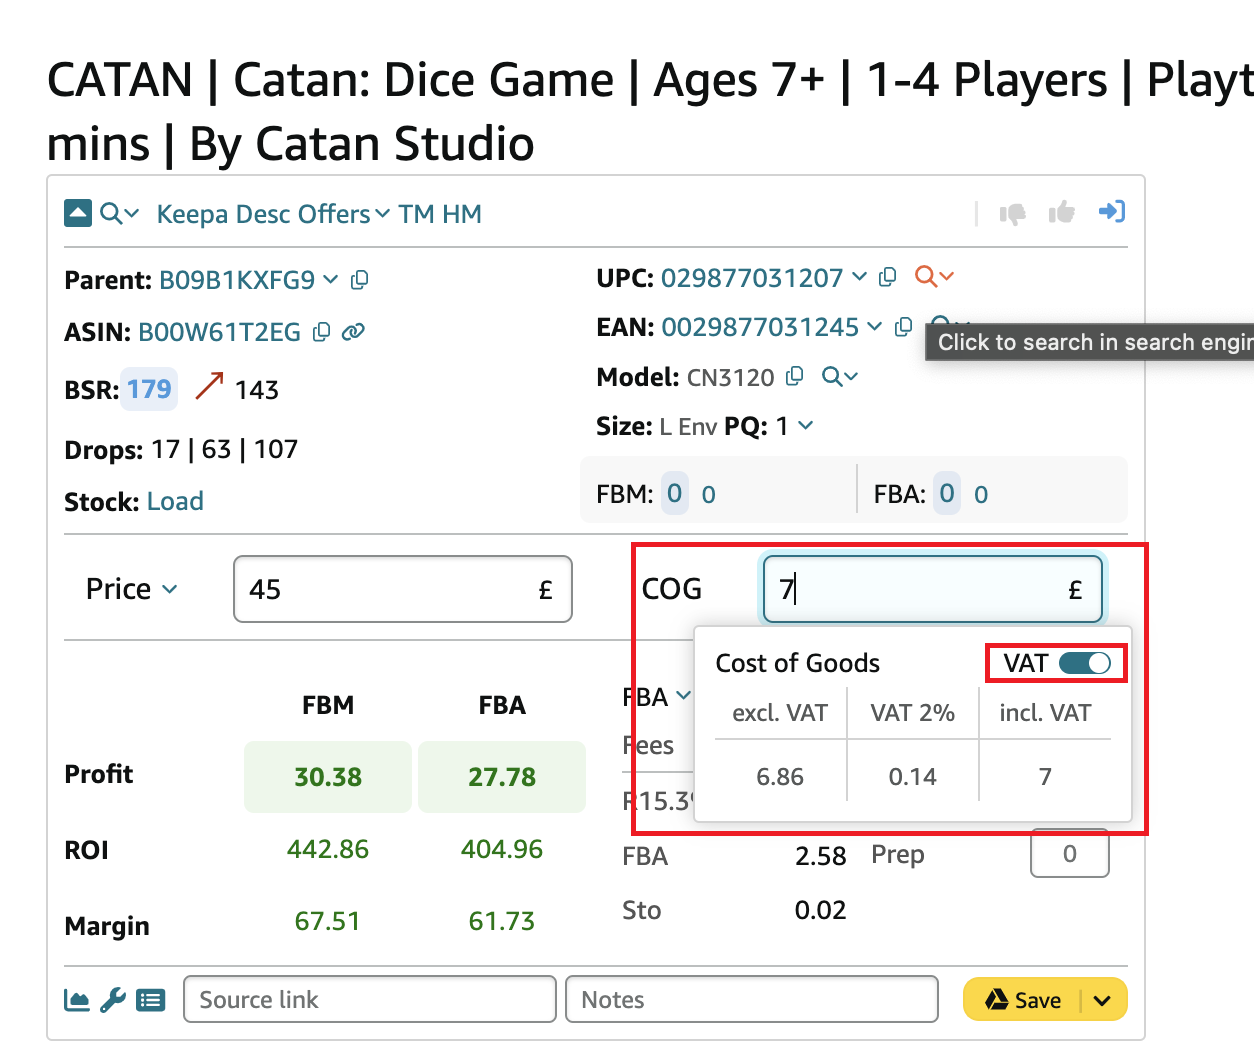The image size is (1254, 1046).
Task: Open the chart history icon at bottom left
Action: [76, 999]
